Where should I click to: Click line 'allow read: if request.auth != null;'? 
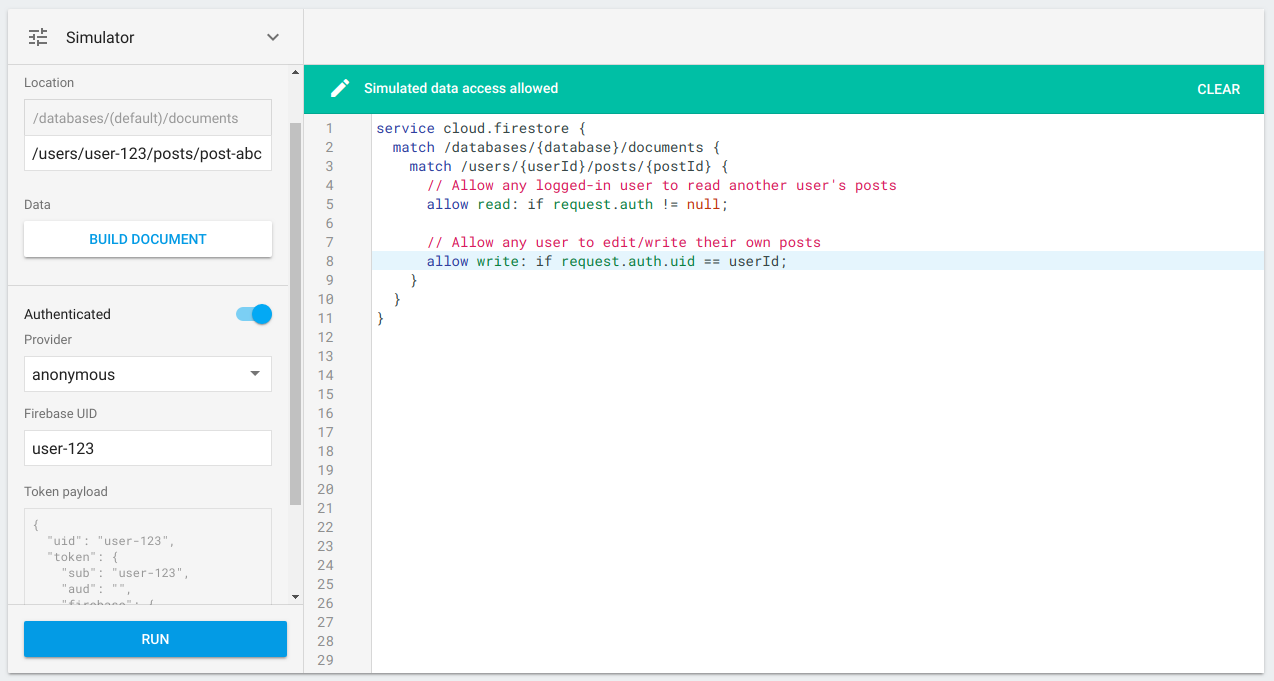577,204
